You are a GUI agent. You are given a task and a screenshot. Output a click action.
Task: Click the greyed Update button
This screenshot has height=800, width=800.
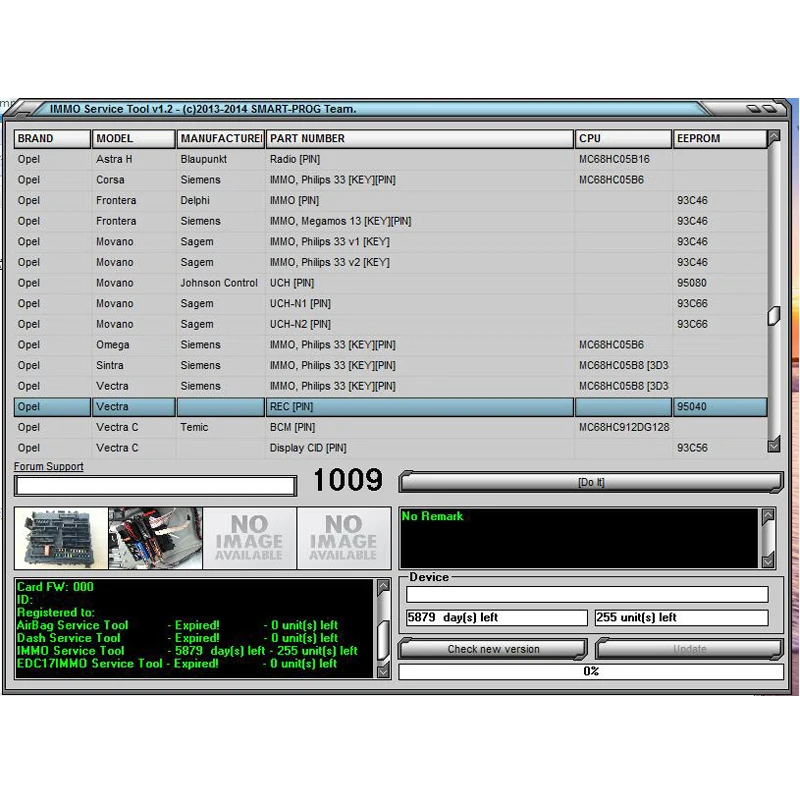click(689, 649)
